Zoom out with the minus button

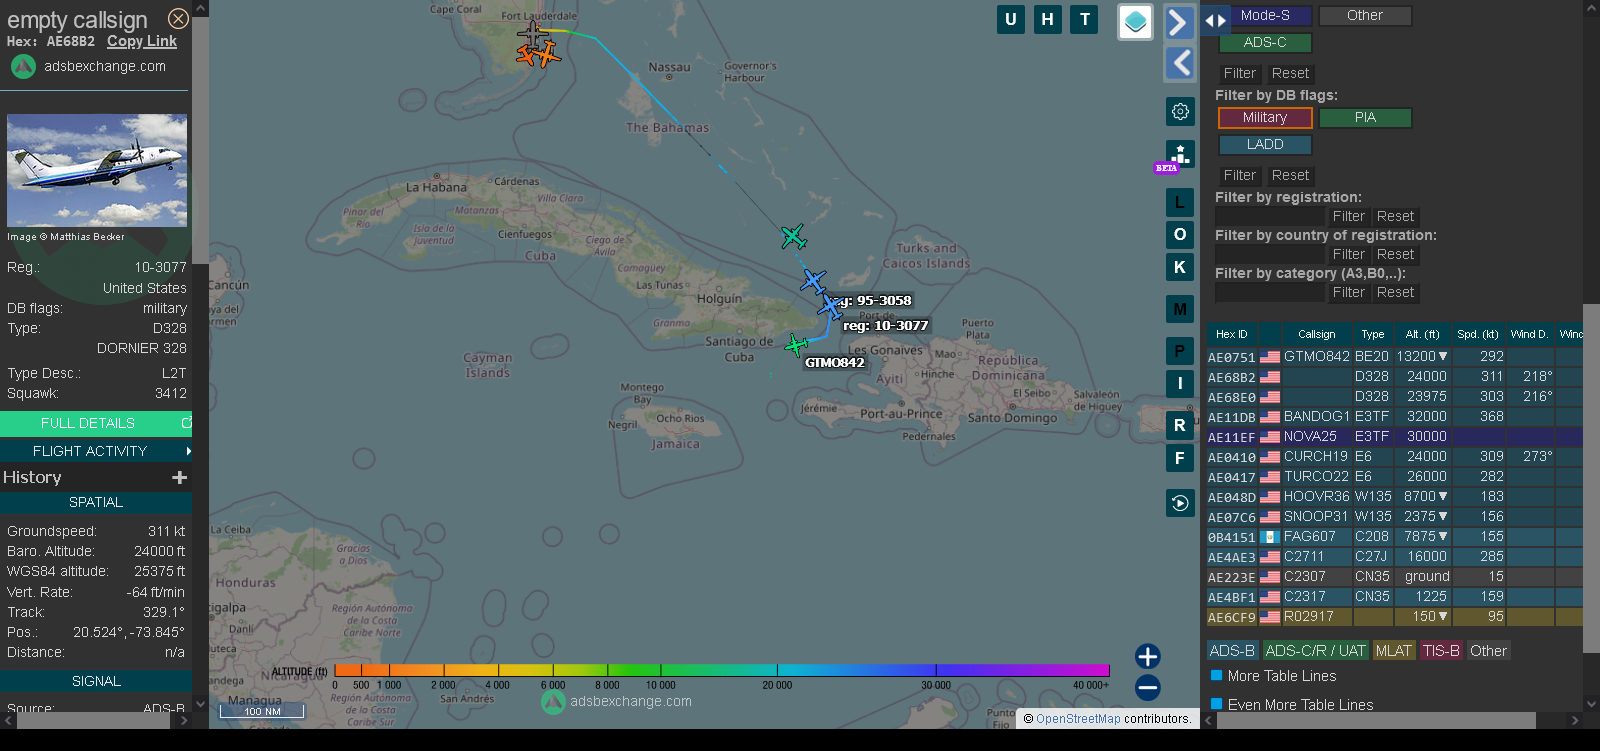click(1148, 688)
